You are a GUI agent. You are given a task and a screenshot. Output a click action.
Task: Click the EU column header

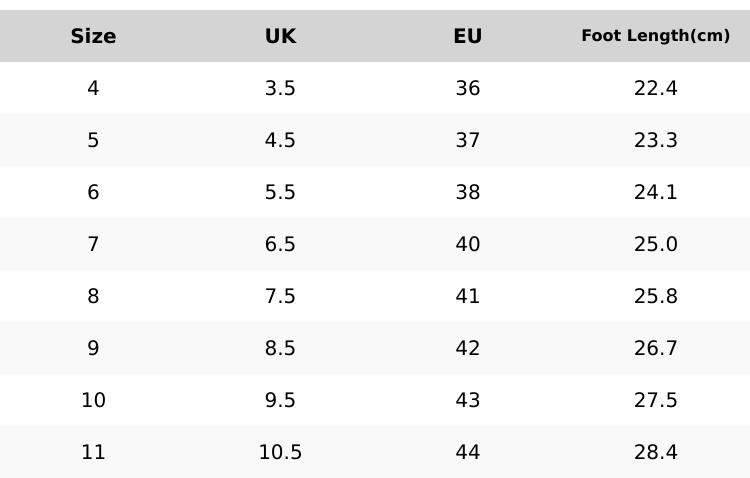pos(468,36)
